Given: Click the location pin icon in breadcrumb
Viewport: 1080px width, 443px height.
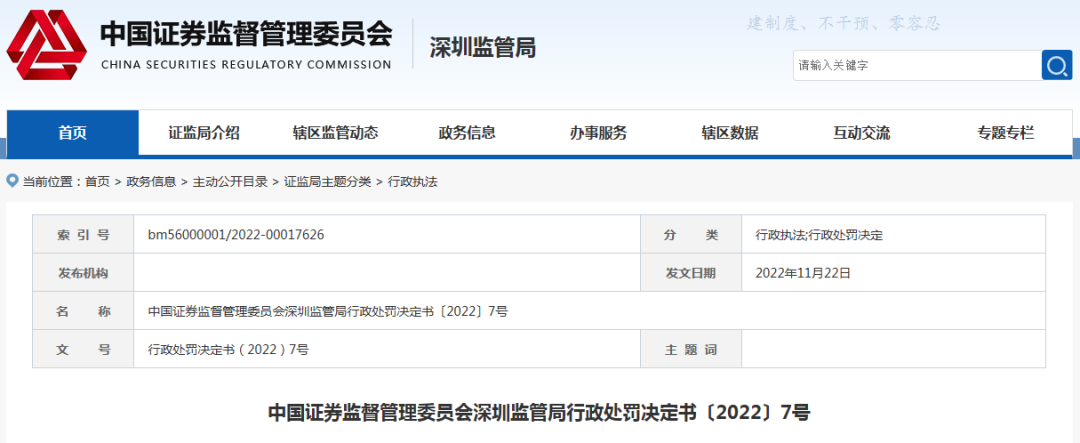Looking at the screenshot, I should click(x=12, y=181).
